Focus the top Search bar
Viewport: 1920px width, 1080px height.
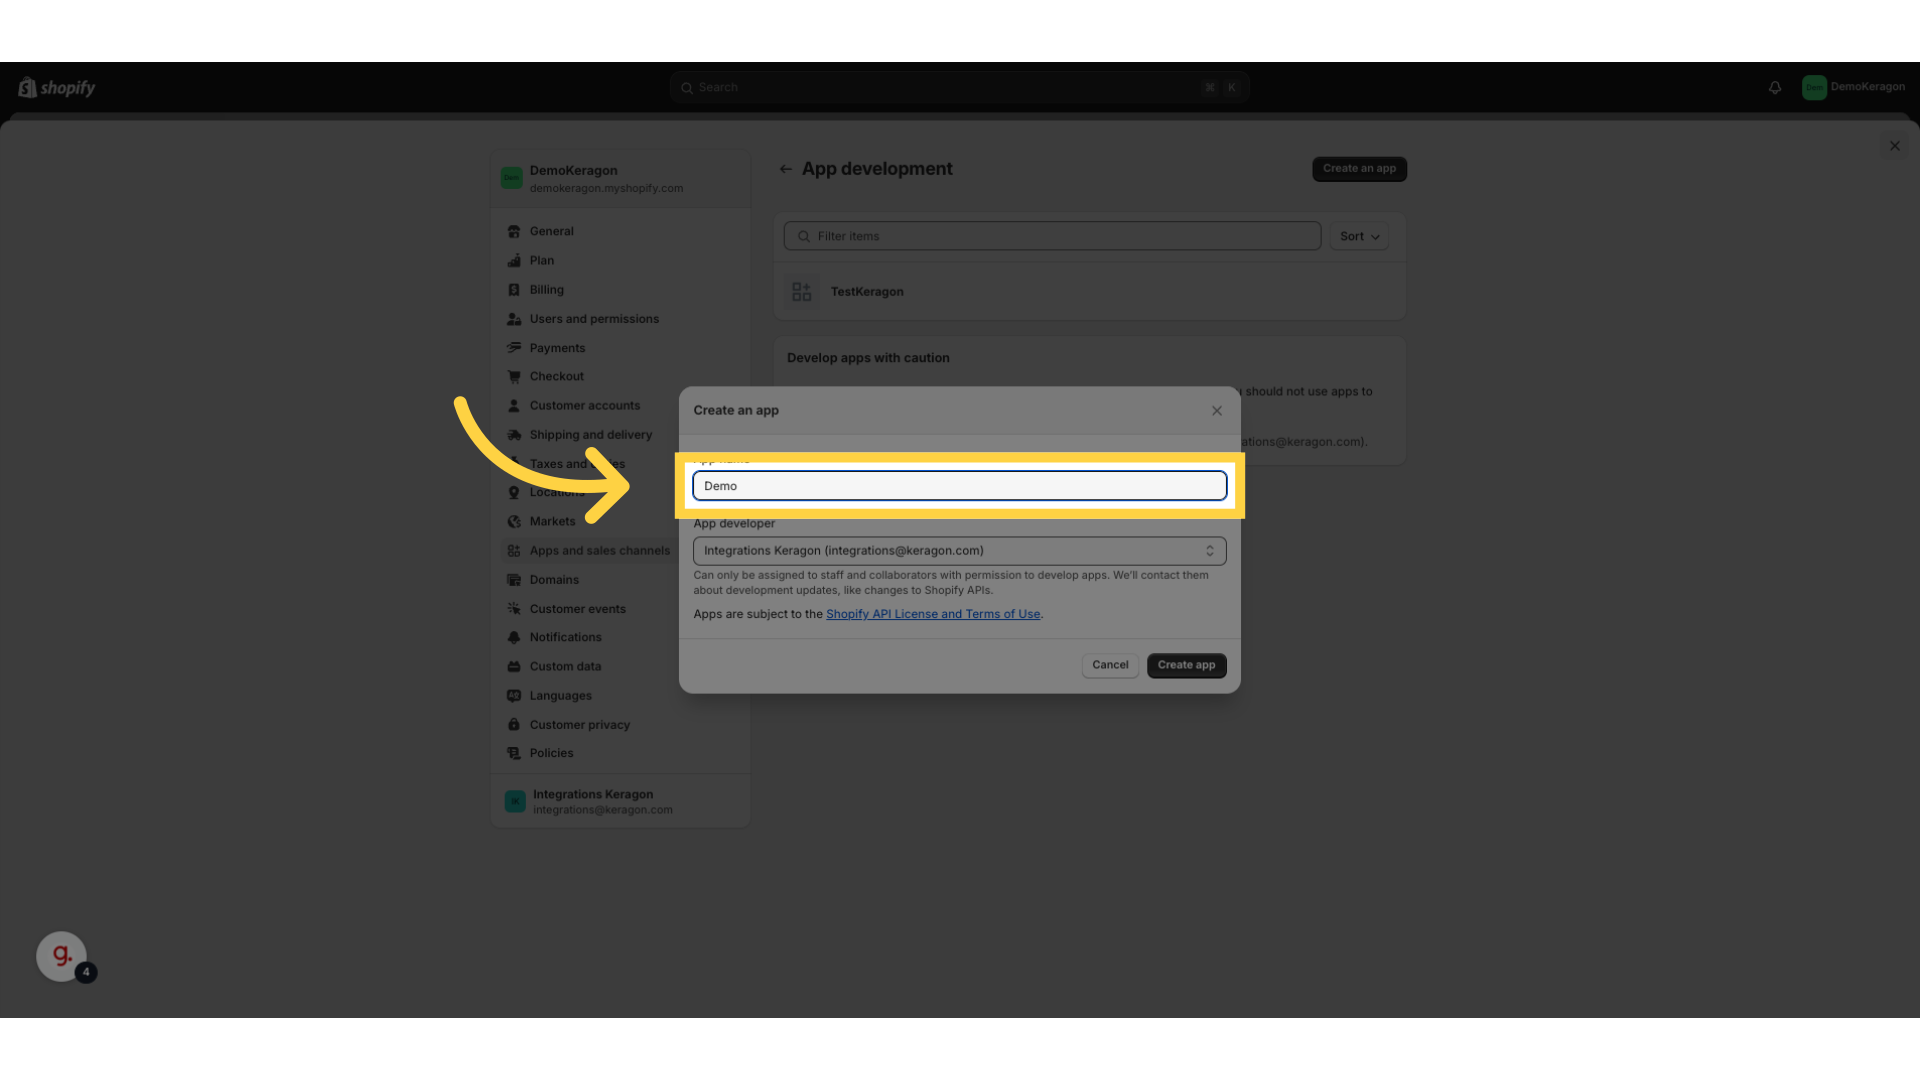[x=959, y=88]
